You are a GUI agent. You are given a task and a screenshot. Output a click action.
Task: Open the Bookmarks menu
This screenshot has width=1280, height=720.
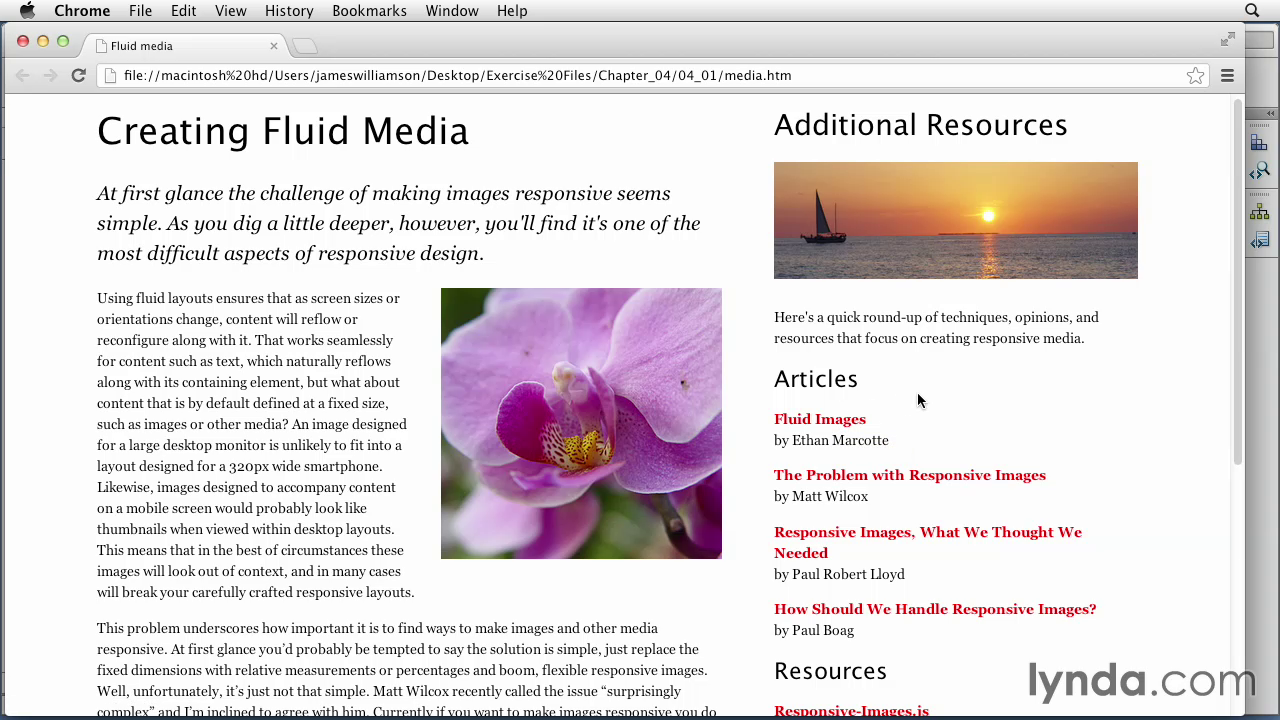point(369,11)
